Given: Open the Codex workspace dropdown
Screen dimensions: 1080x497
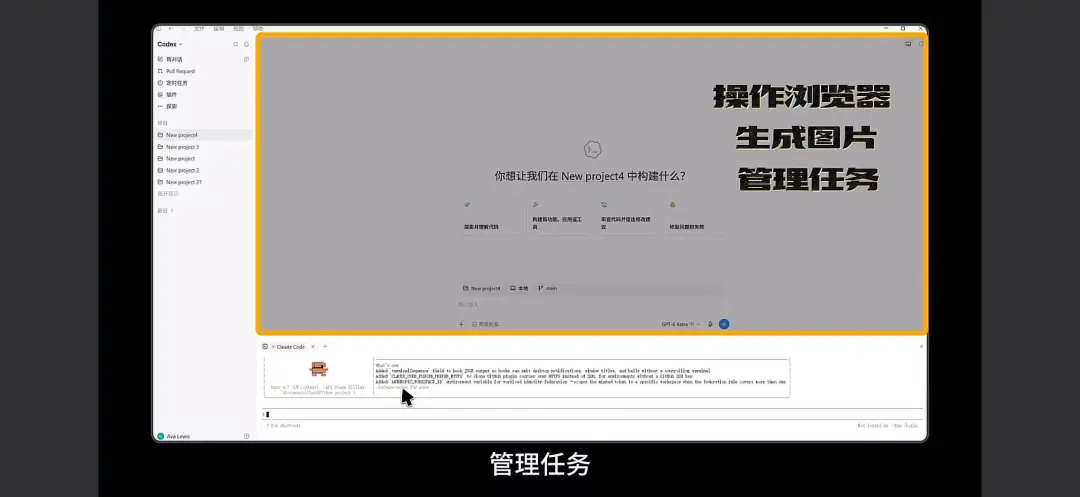Looking at the screenshot, I should 170,44.
